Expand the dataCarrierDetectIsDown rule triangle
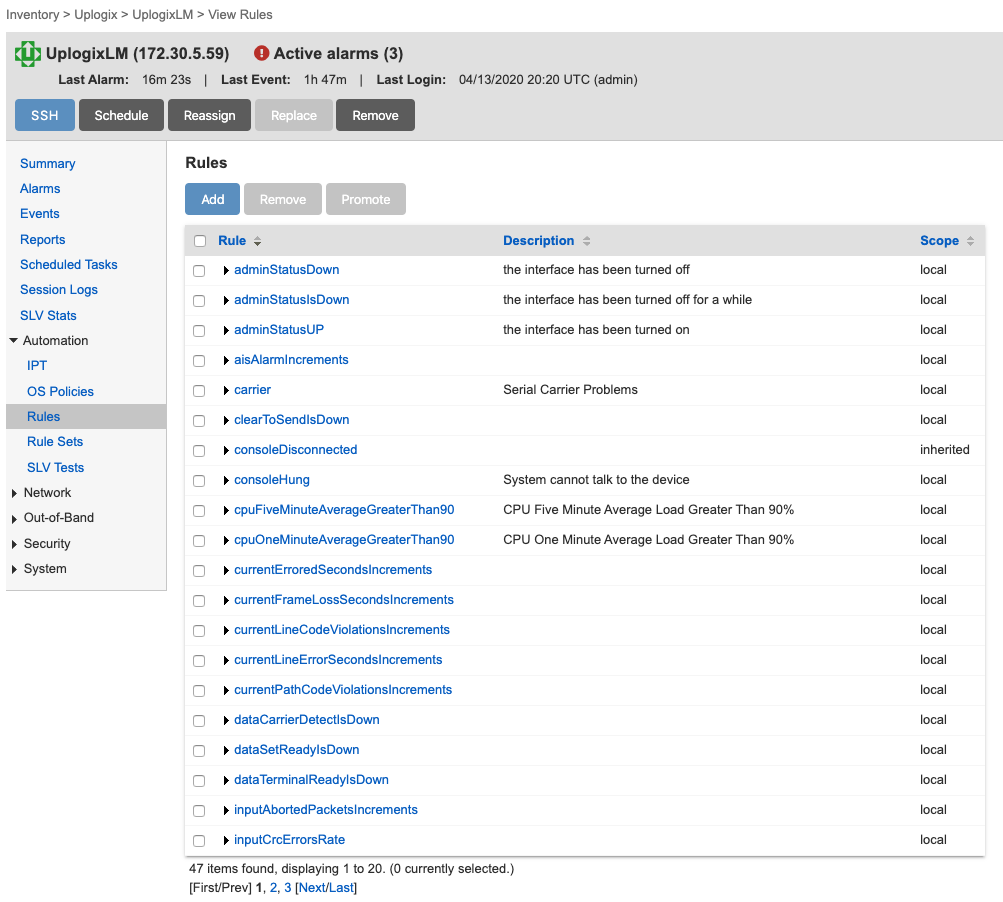The height and width of the screenshot is (902, 1003). [226, 721]
